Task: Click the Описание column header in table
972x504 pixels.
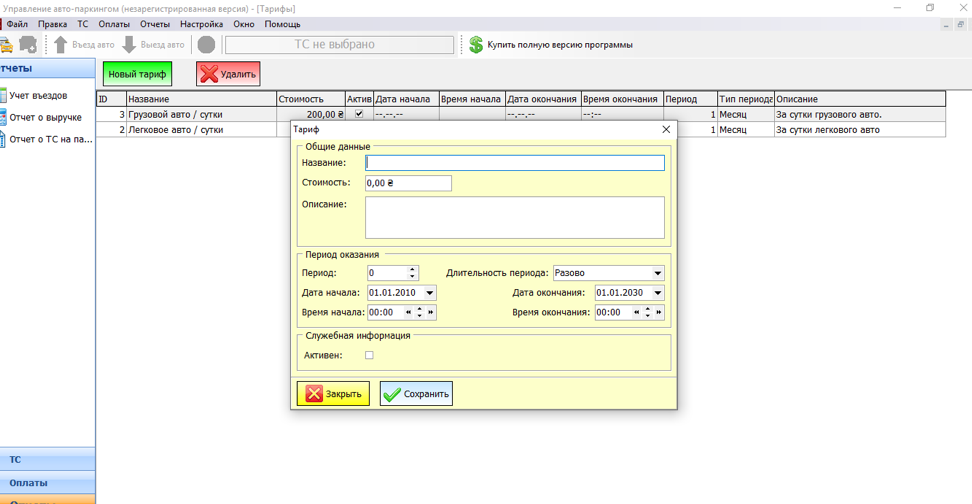Action: pyautogui.click(x=860, y=99)
